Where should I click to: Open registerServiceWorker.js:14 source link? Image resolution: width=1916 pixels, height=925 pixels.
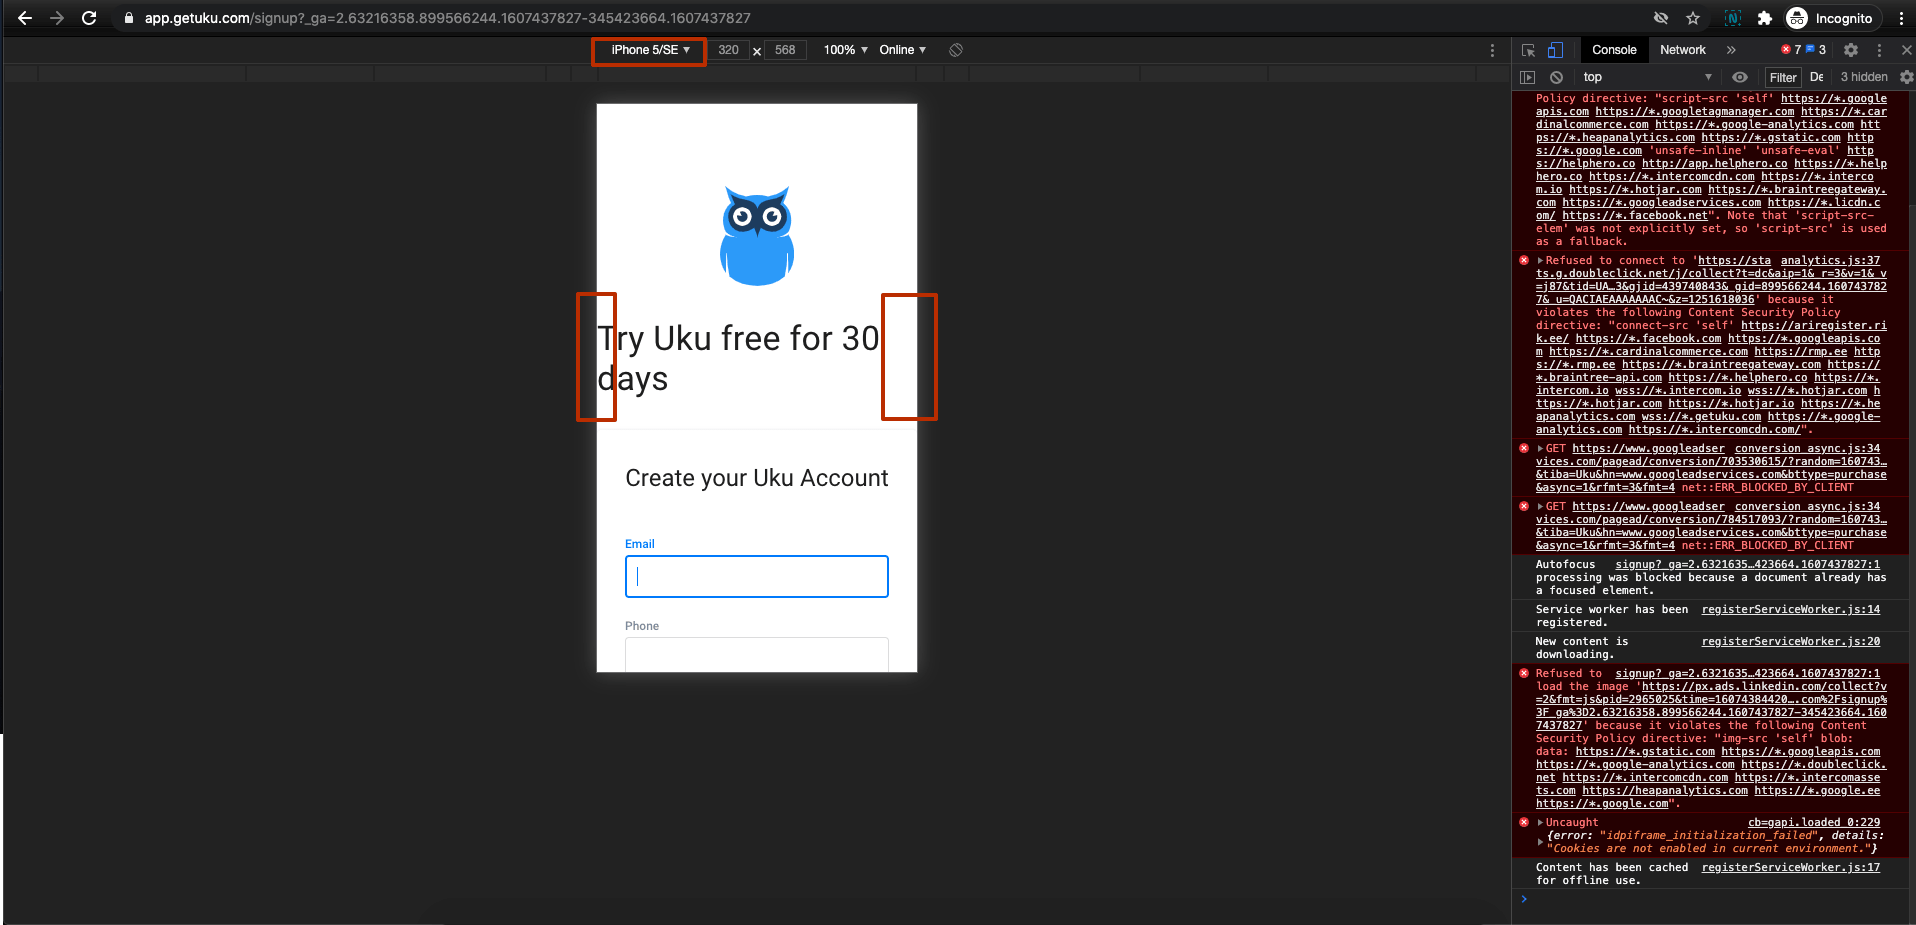pyautogui.click(x=1791, y=609)
